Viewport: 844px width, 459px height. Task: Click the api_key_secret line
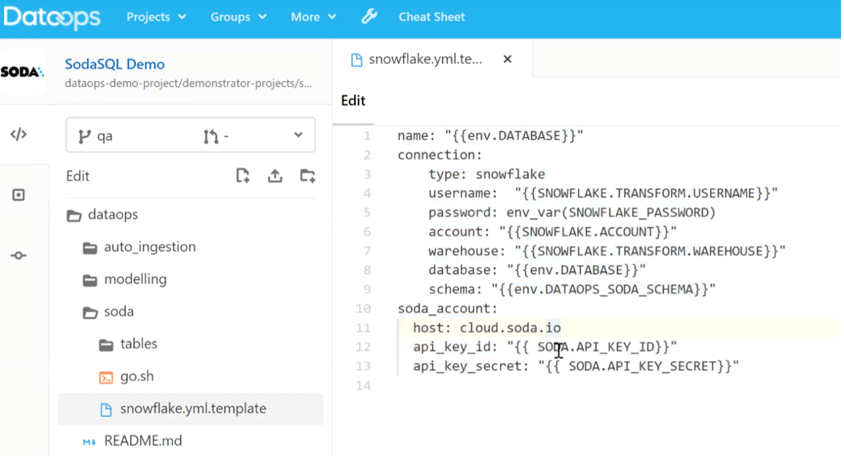576,366
